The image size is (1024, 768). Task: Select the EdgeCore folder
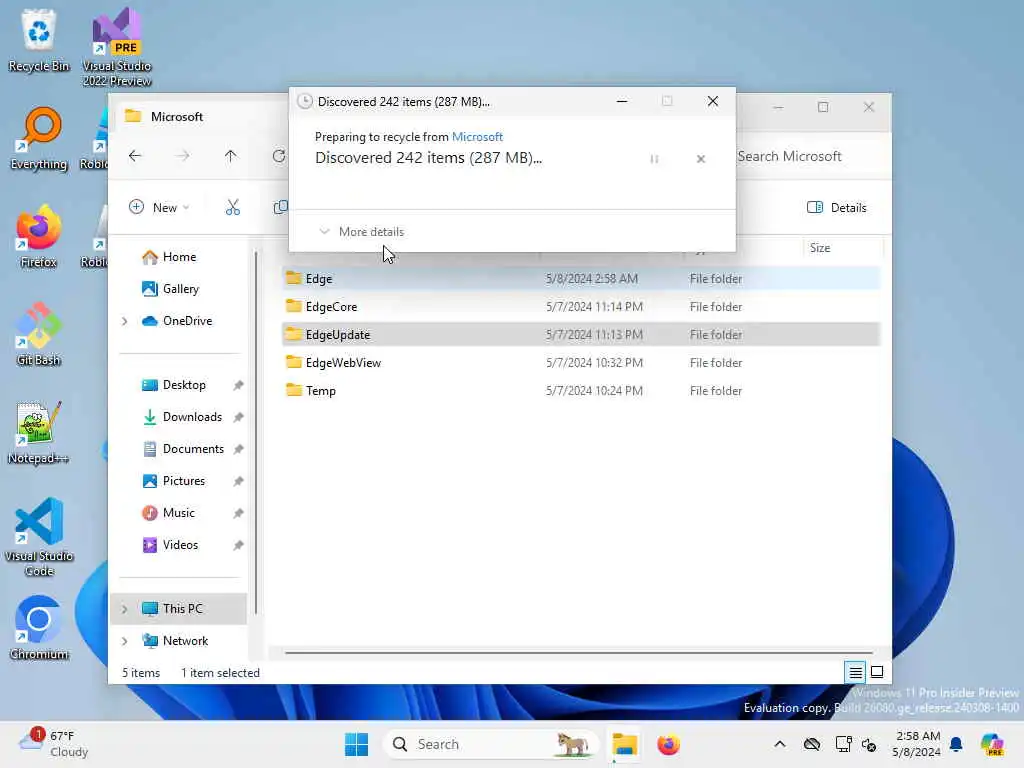tap(581, 307)
